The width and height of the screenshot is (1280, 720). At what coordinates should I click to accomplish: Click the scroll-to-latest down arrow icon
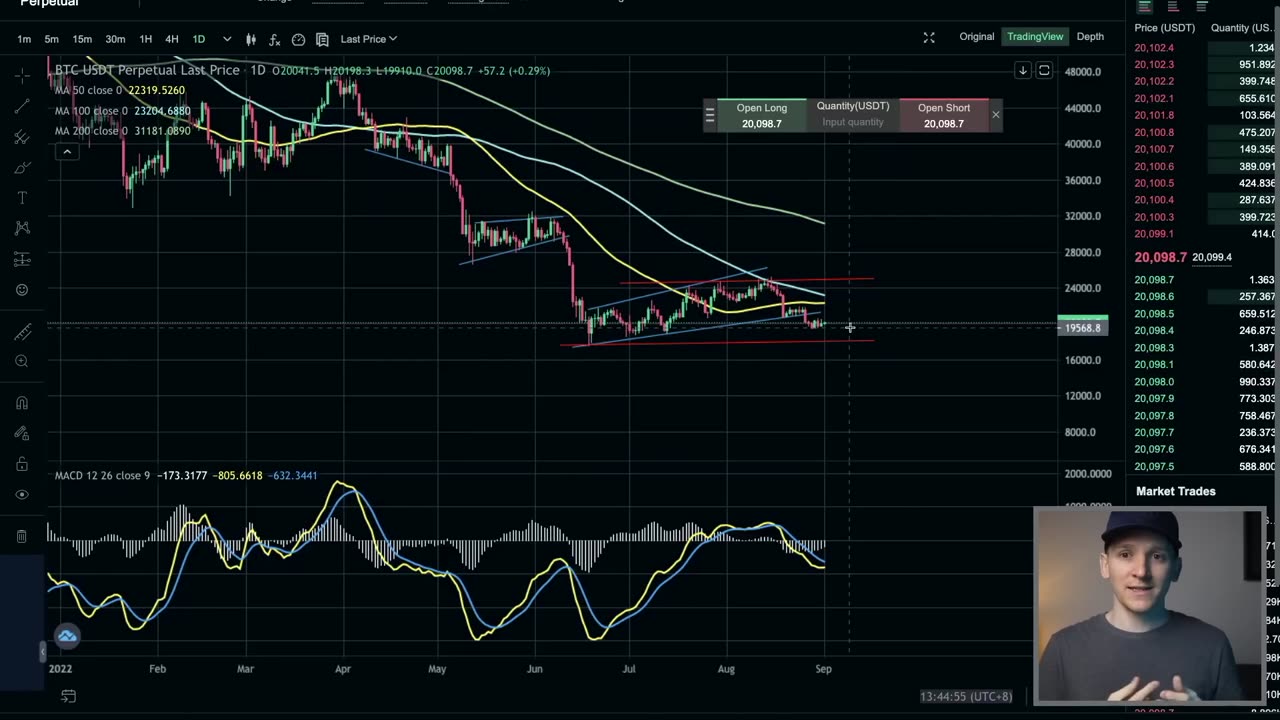(1023, 70)
